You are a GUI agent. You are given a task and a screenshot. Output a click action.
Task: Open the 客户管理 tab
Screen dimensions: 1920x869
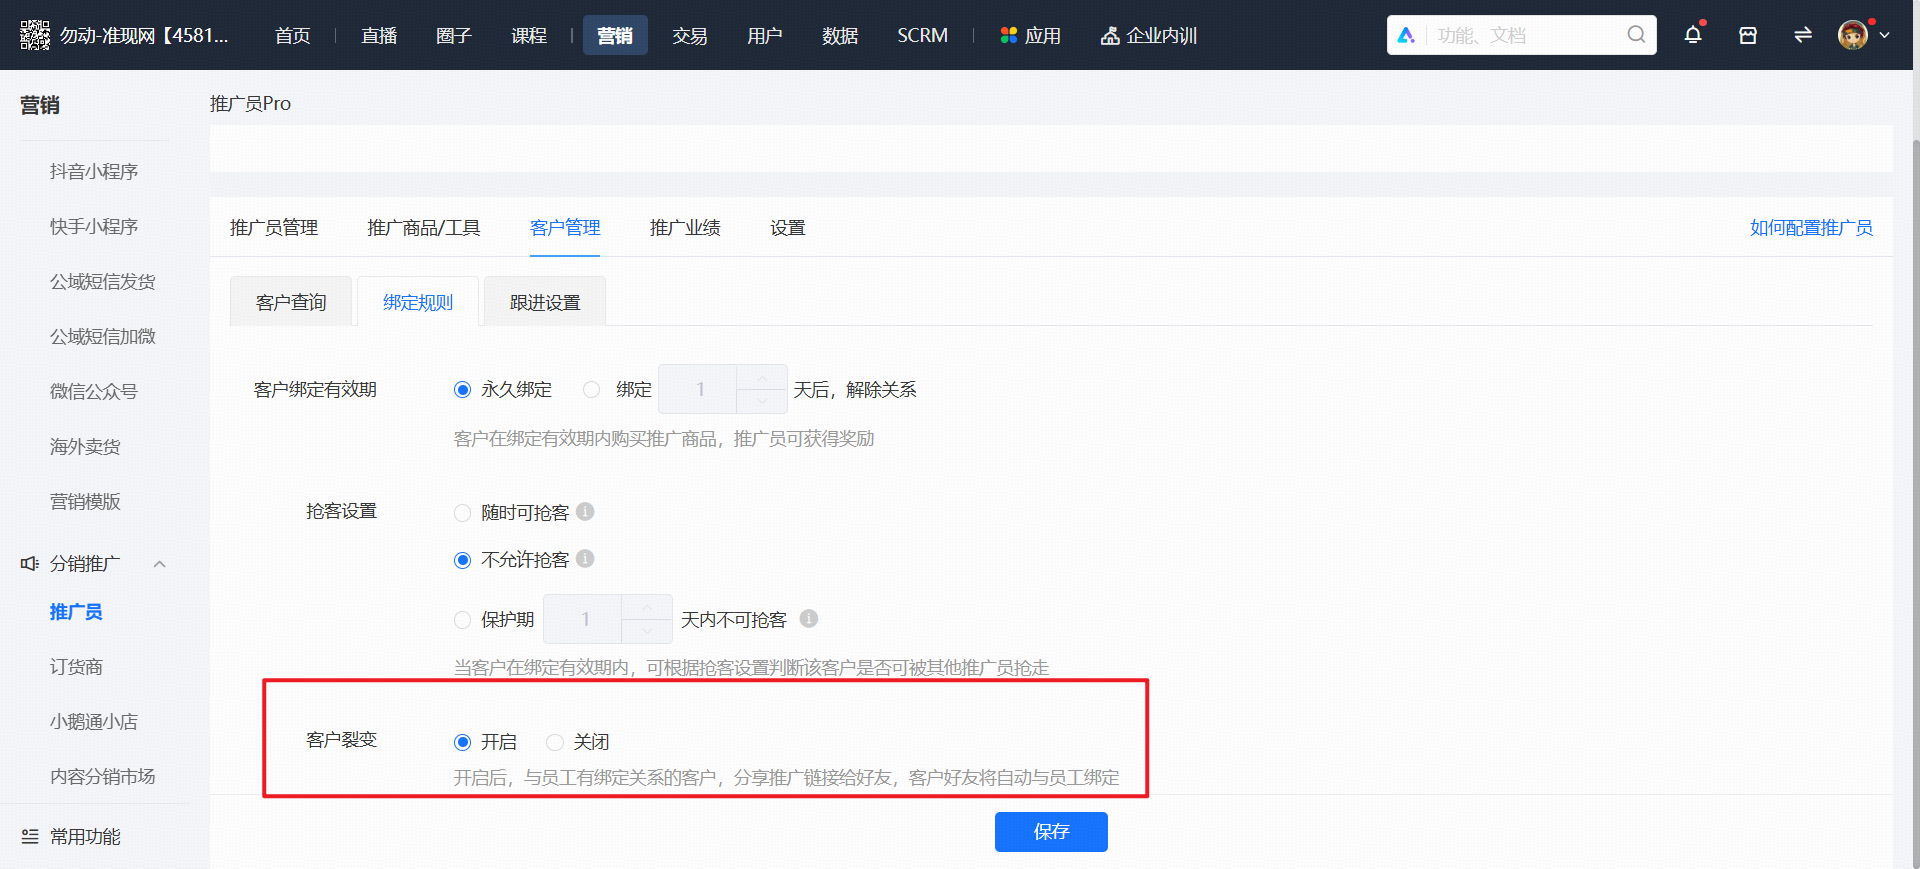pos(565,228)
